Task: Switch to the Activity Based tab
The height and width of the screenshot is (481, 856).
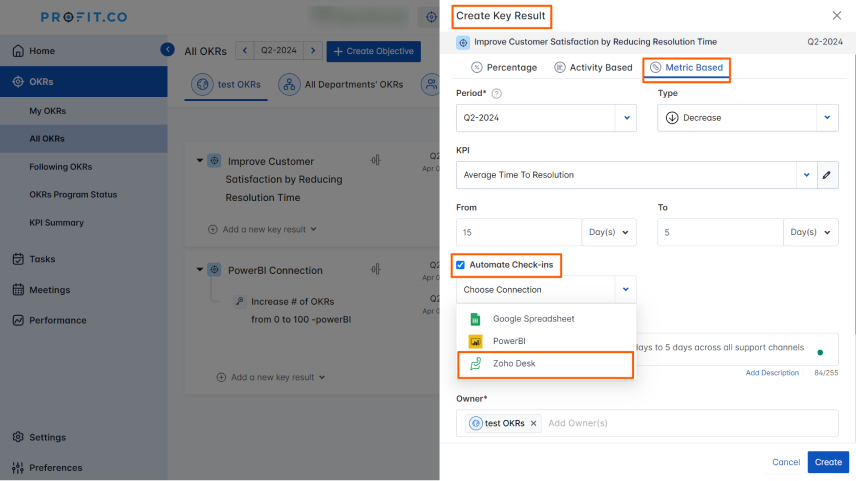Action: (593, 67)
